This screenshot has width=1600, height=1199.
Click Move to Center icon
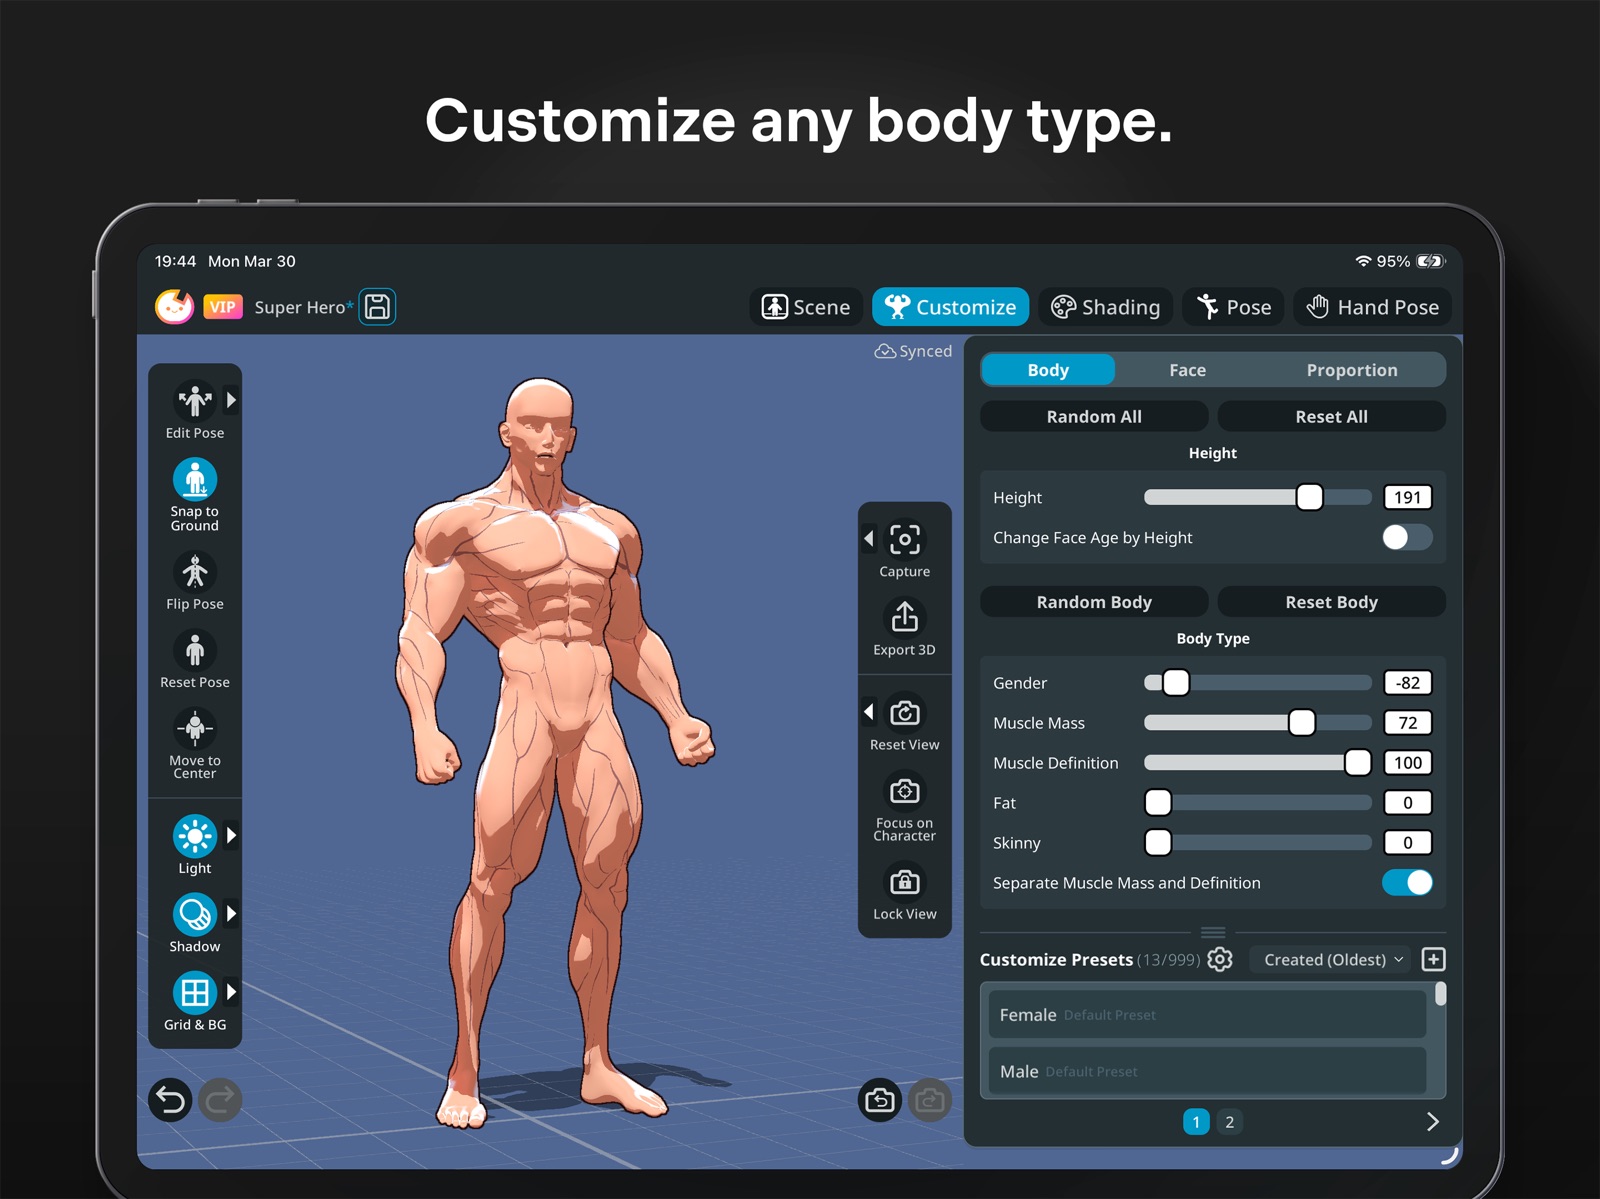coord(195,729)
